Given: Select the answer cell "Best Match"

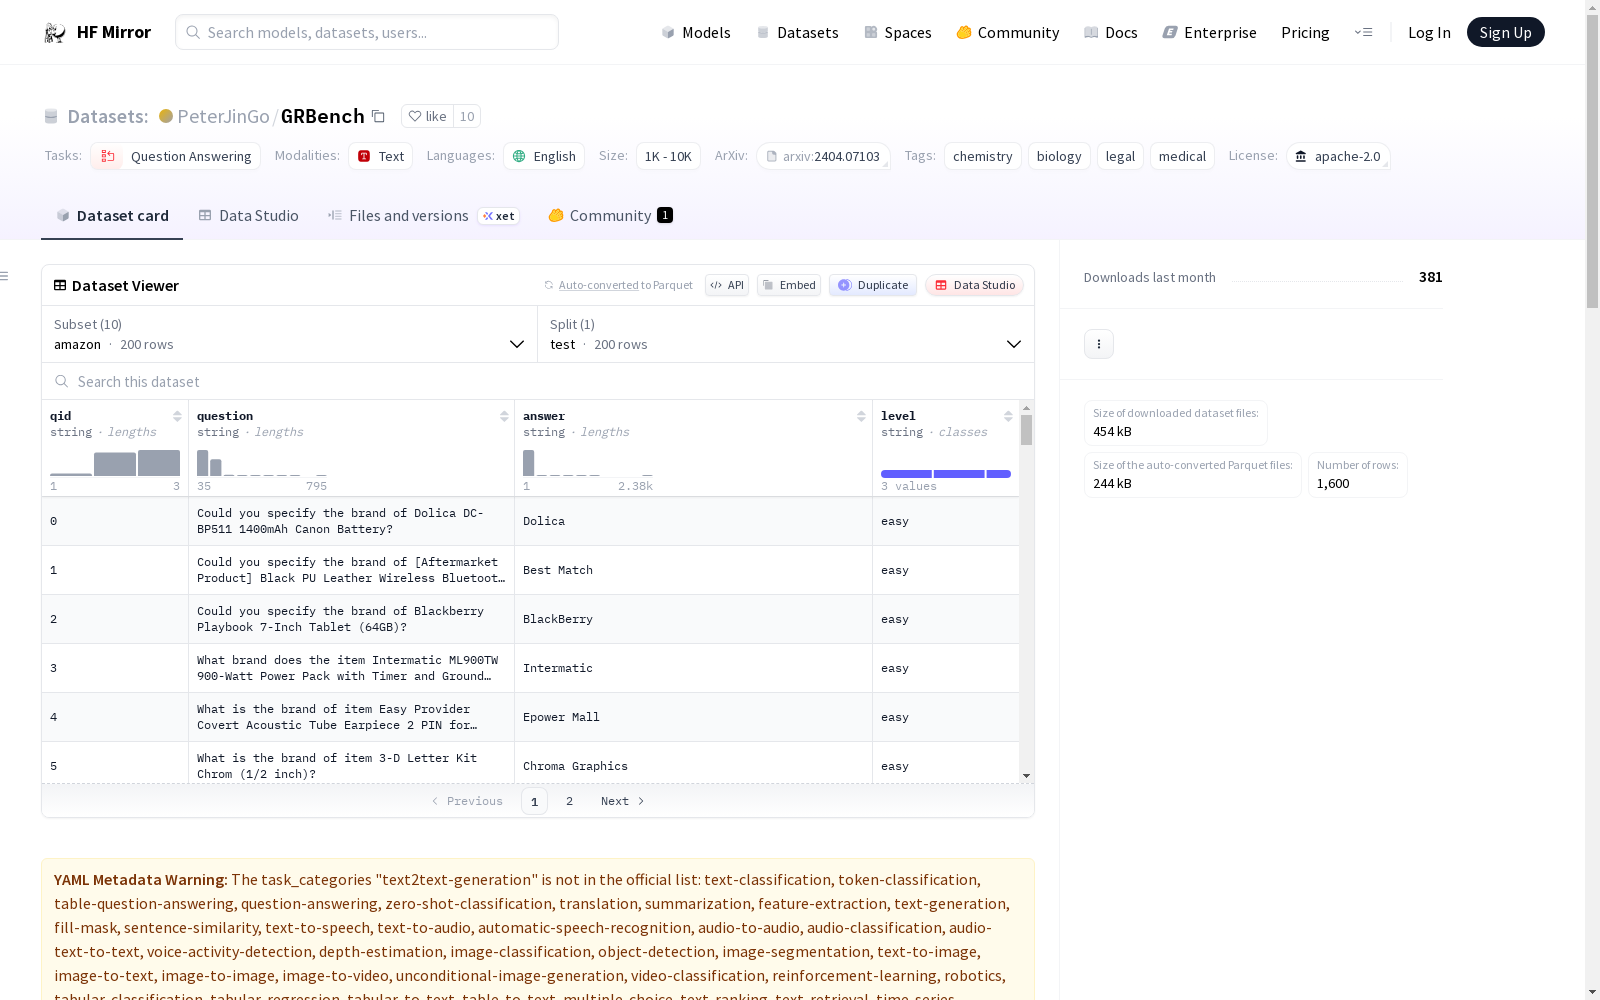Looking at the screenshot, I should point(693,570).
